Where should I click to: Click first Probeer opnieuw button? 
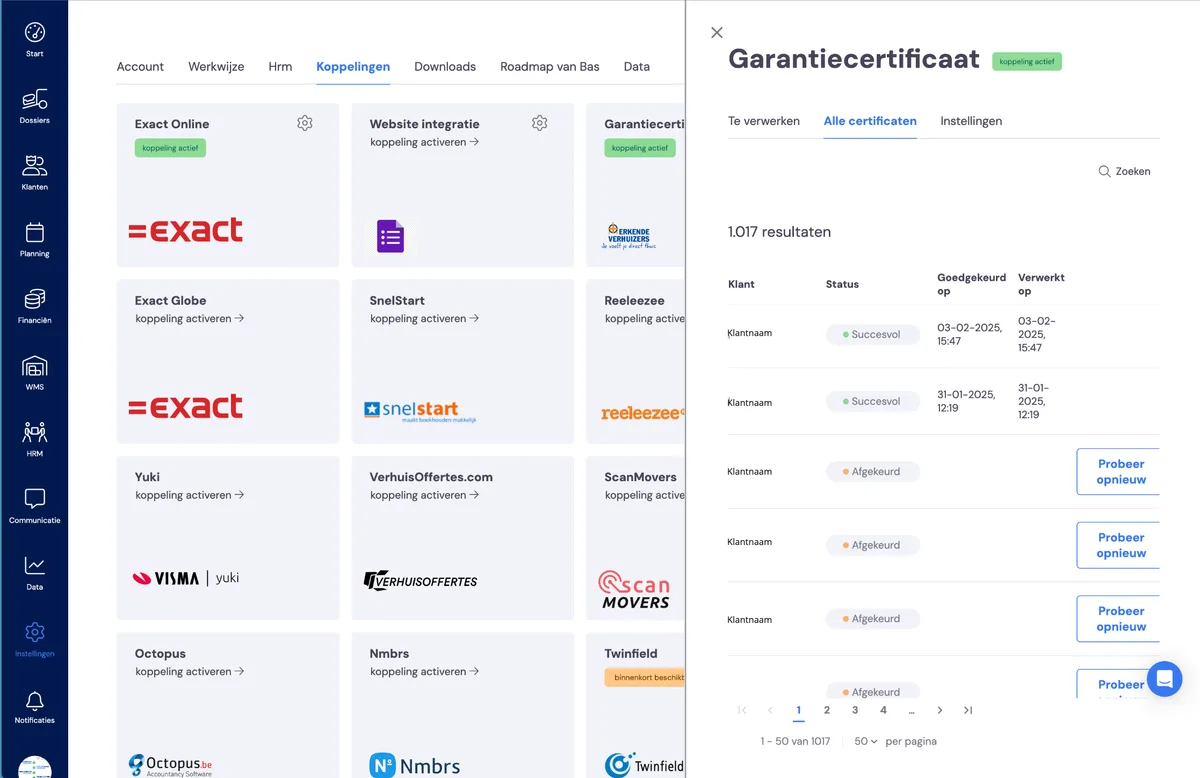point(1118,472)
